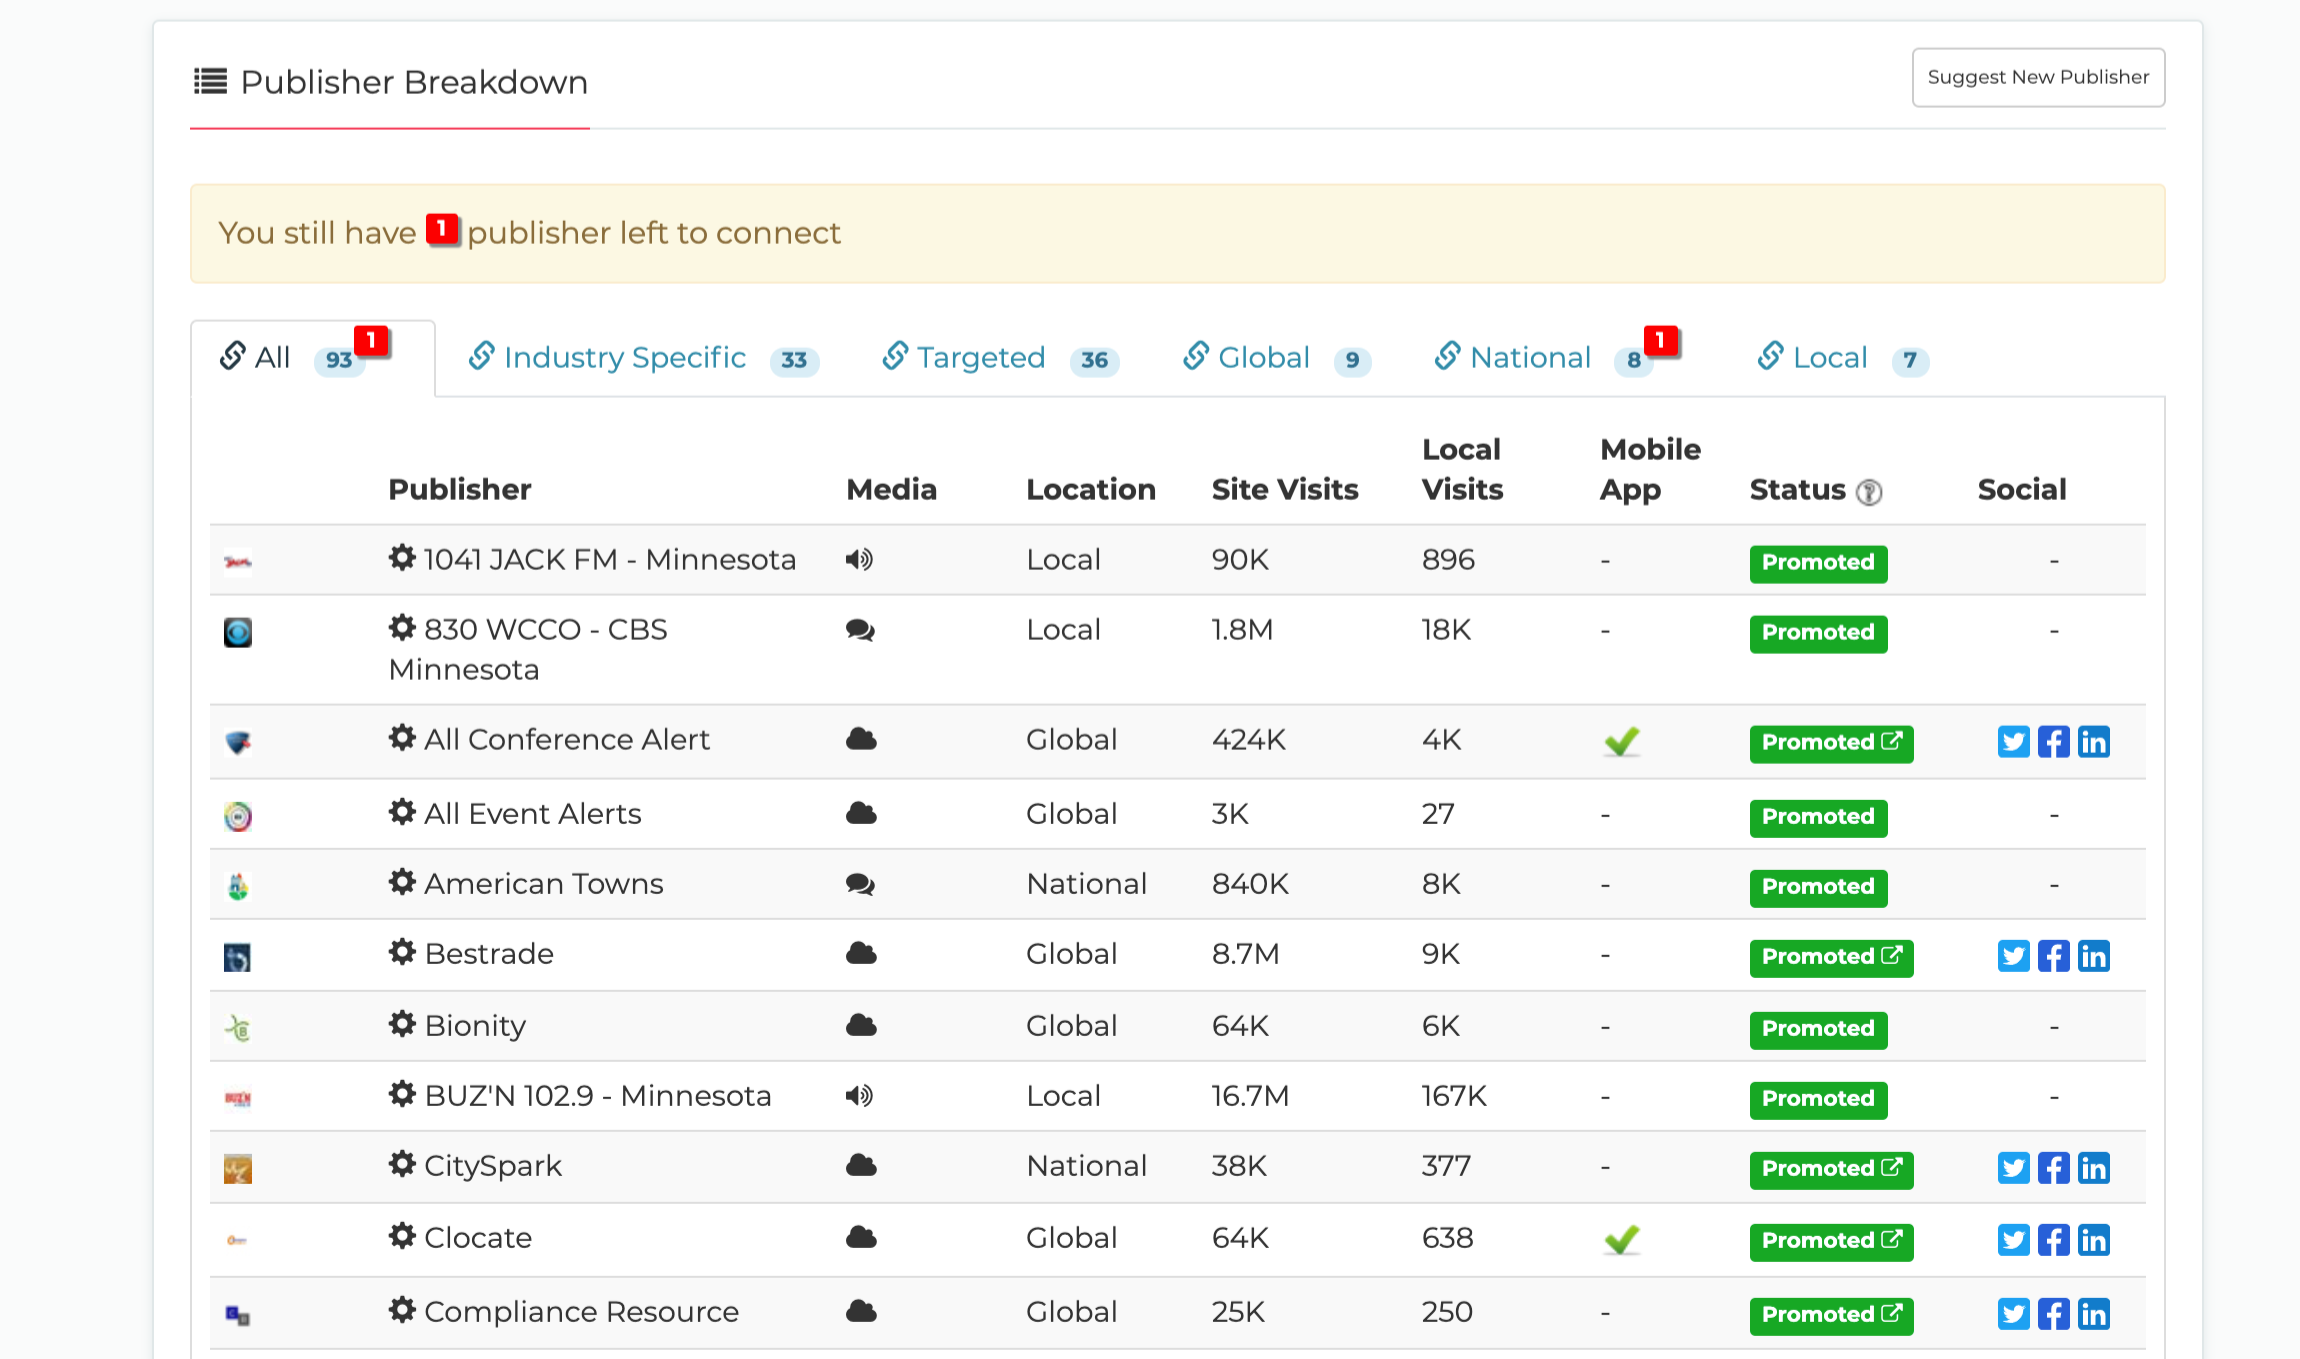Open the Global tab
Image resolution: width=2300 pixels, height=1359 pixels.
(1276, 358)
